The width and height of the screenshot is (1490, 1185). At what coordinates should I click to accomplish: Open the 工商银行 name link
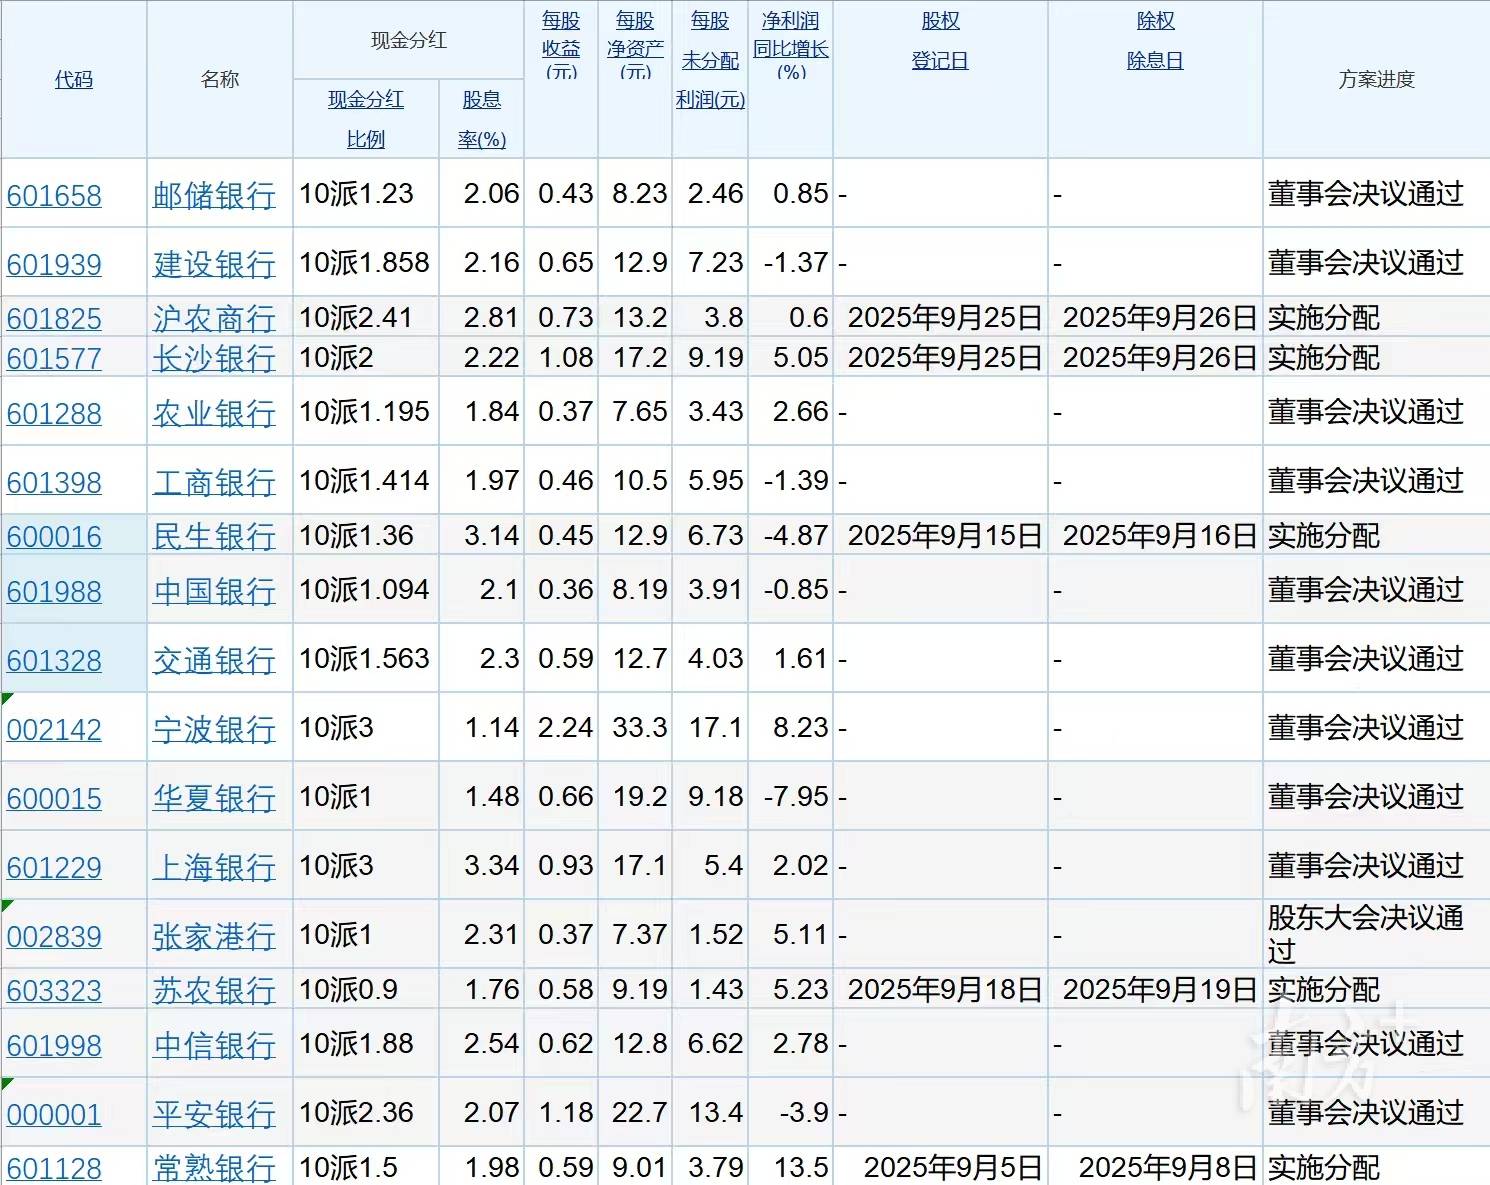[214, 482]
